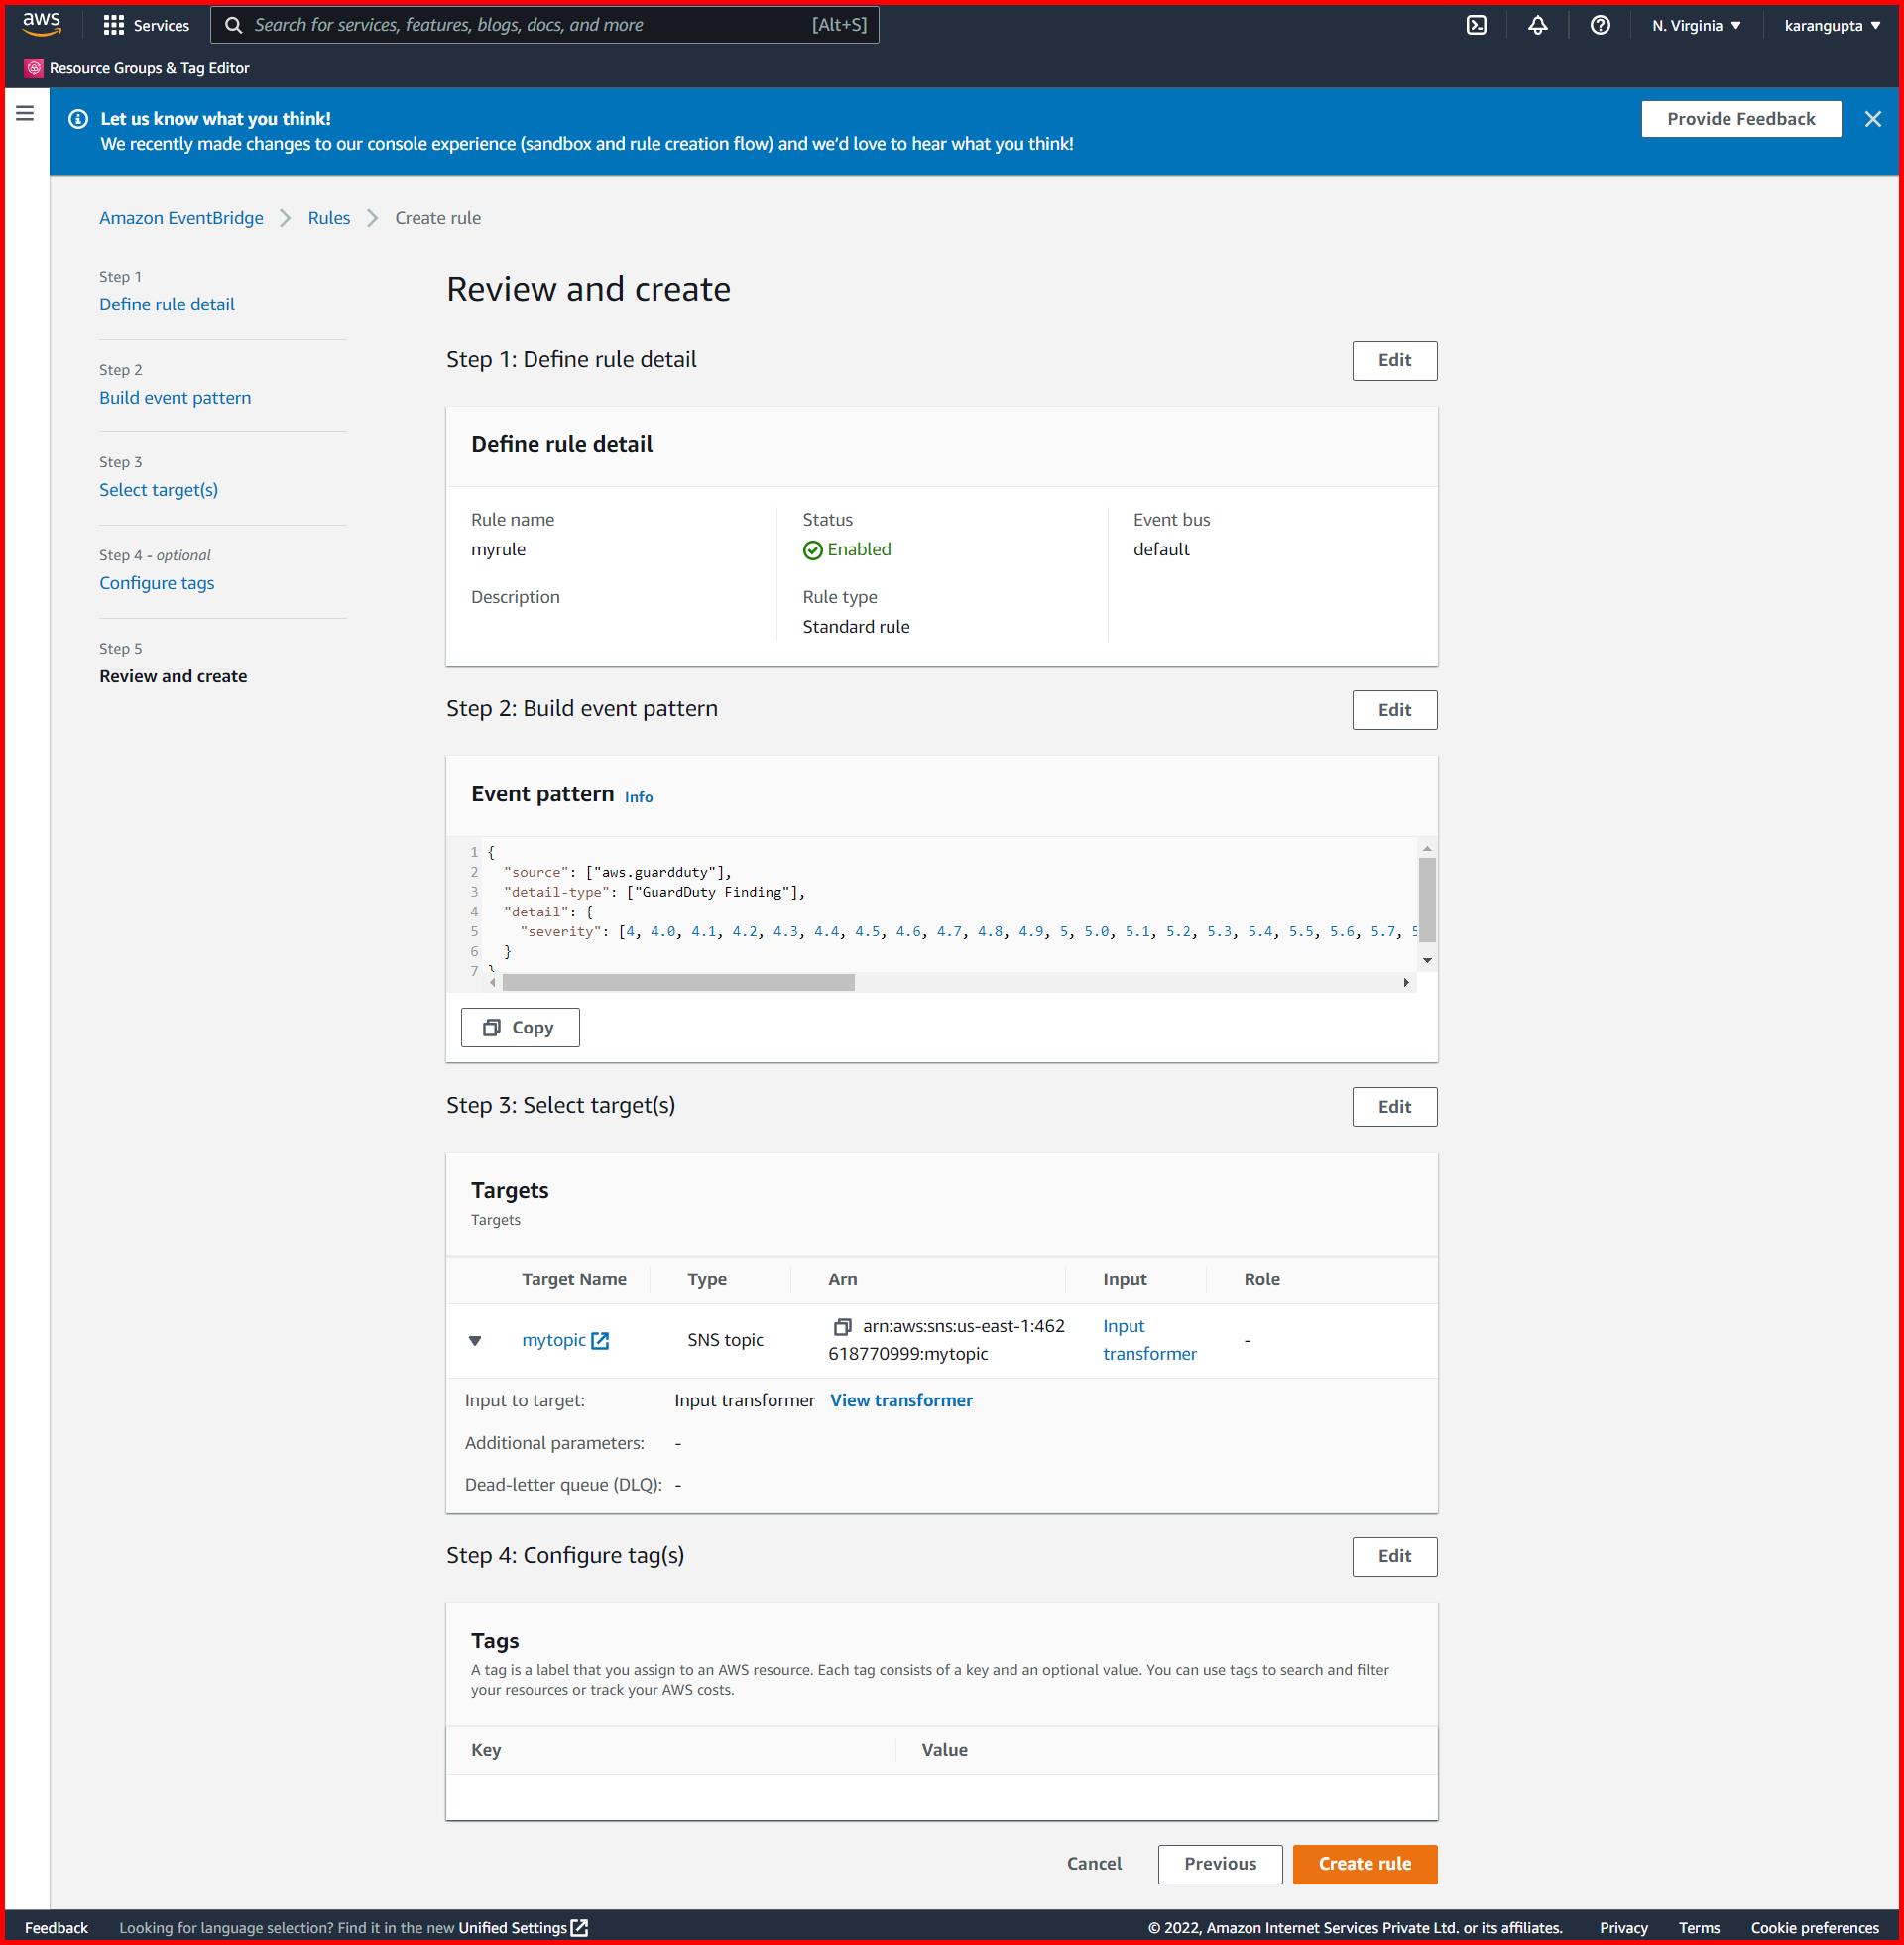Open the CloudShell terminal icon
The width and height of the screenshot is (1904, 1945).
[1476, 25]
